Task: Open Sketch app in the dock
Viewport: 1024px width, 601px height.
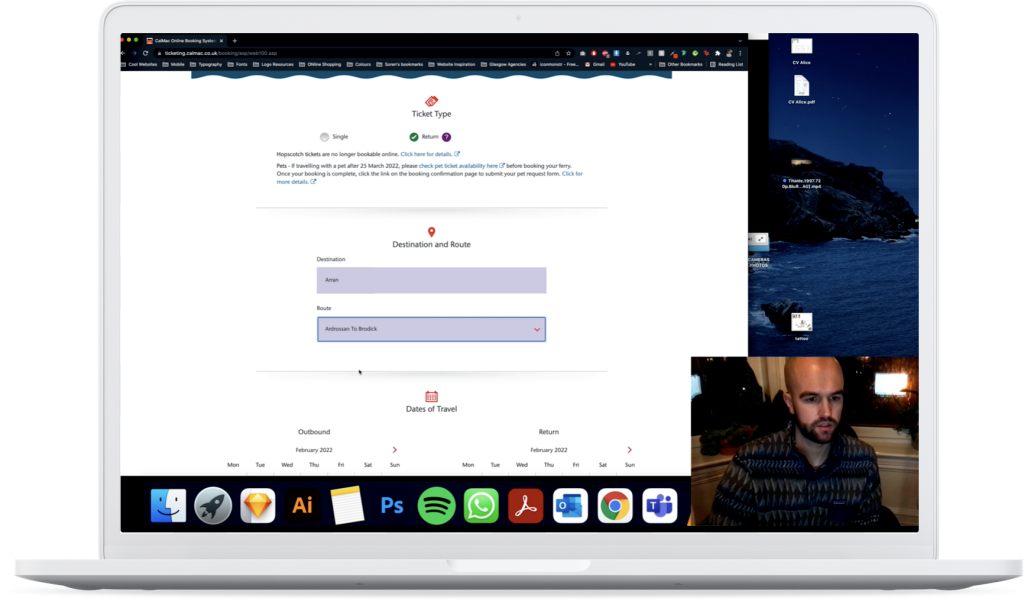Action: [258, 506]
